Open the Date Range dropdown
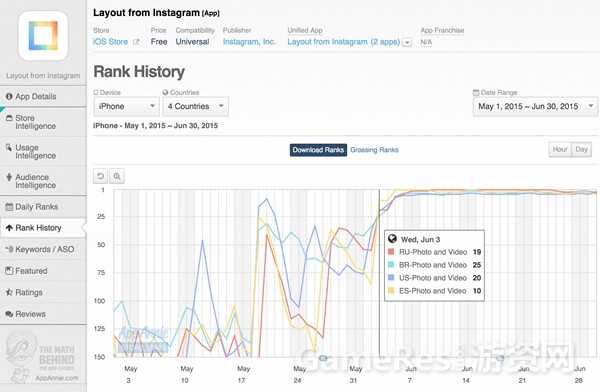Screen dimensions: 600x392 tap(535, 106)
